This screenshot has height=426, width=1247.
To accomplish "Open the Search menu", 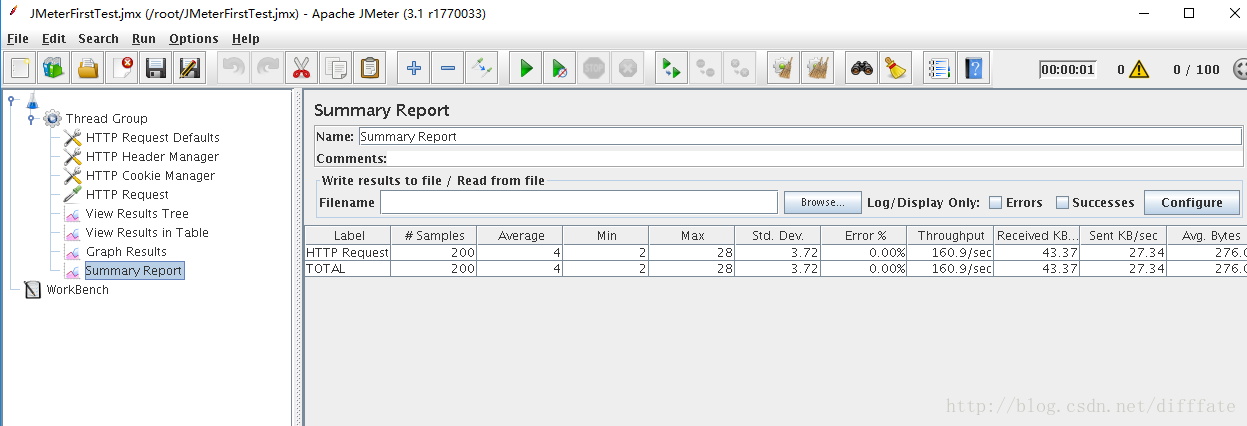I will [x=98, y=38].
